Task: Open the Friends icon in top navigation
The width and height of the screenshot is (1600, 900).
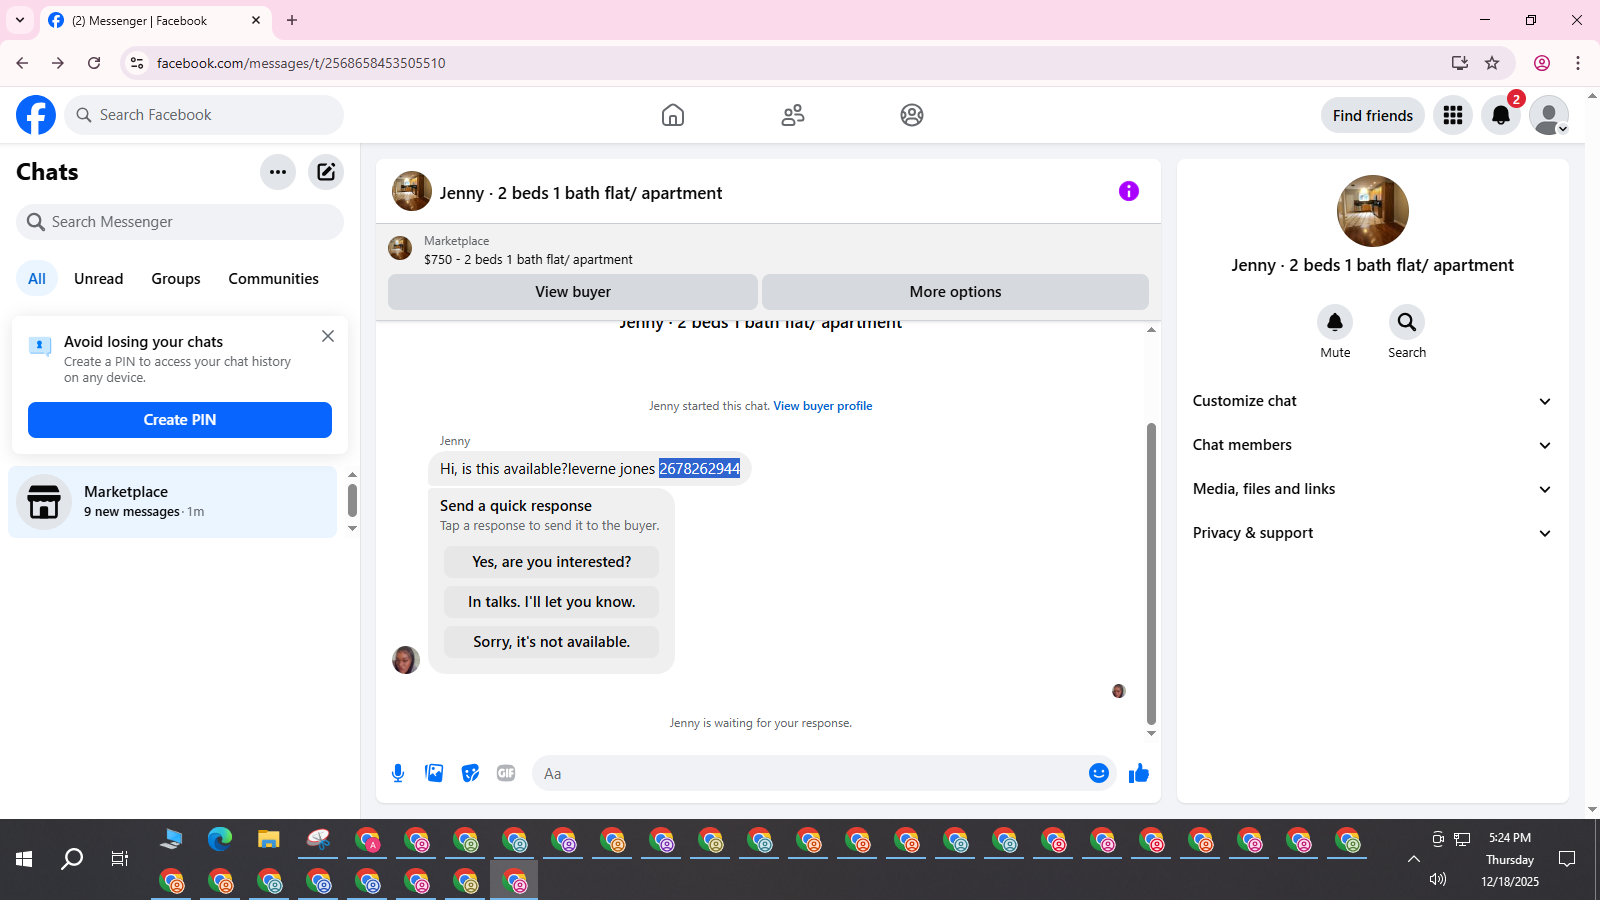Action: coord(793,115)
